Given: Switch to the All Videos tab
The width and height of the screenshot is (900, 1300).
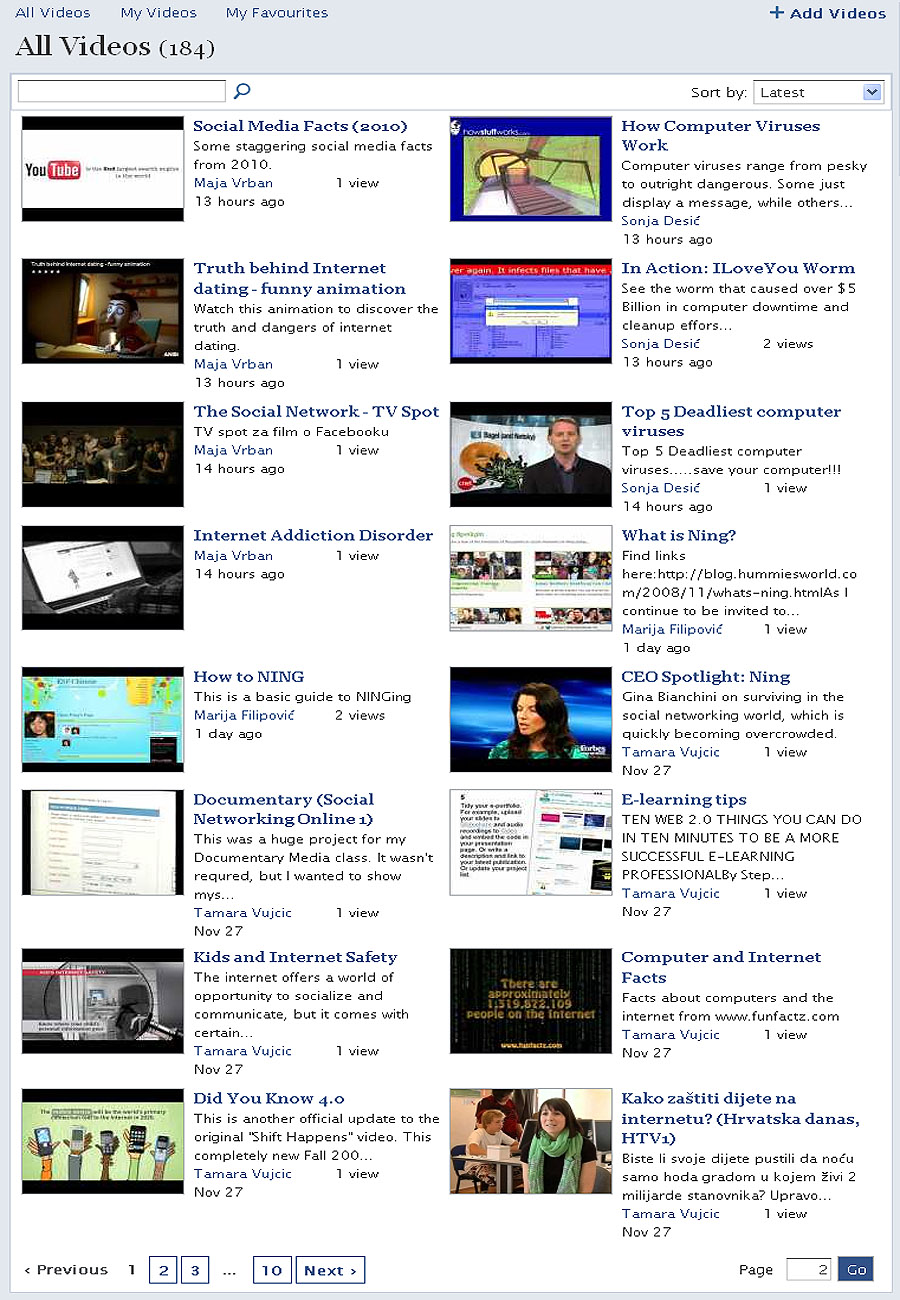Looking at the screenshot, I should (52, 13).
